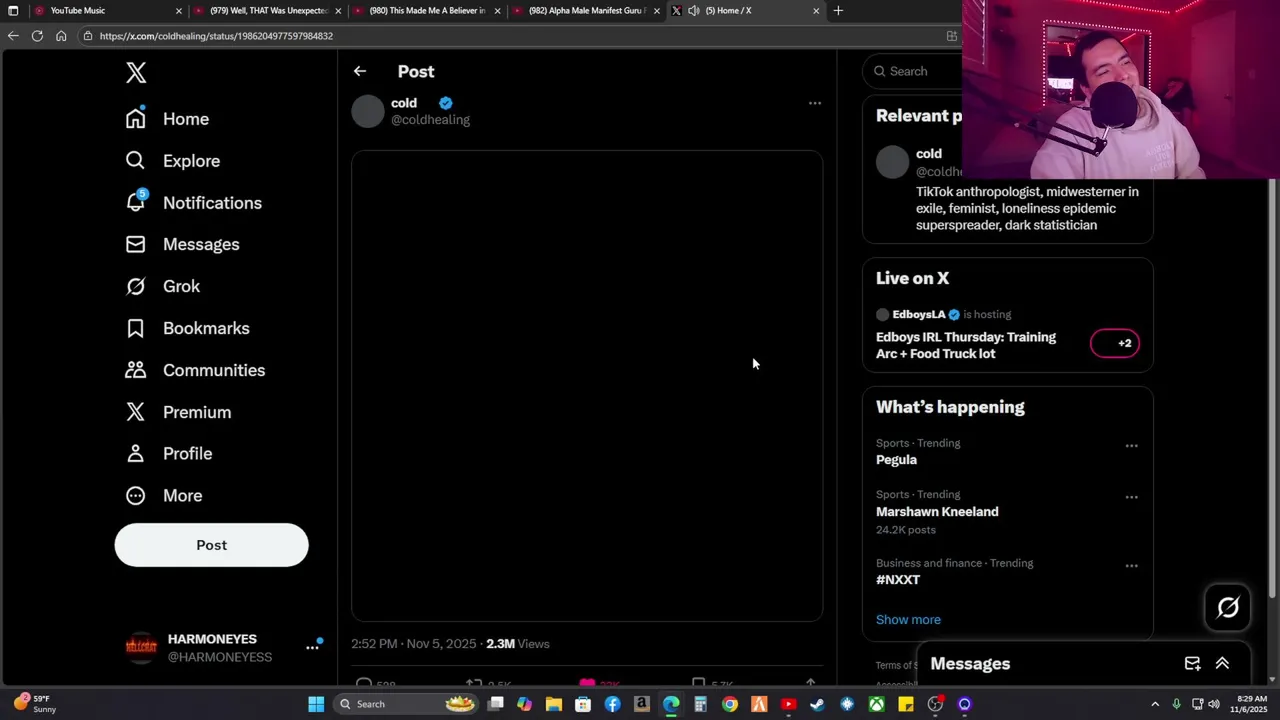This screenshot has height=720, width=1280.
Task: Click EdboysLA host name
Action: click(918, 314)
